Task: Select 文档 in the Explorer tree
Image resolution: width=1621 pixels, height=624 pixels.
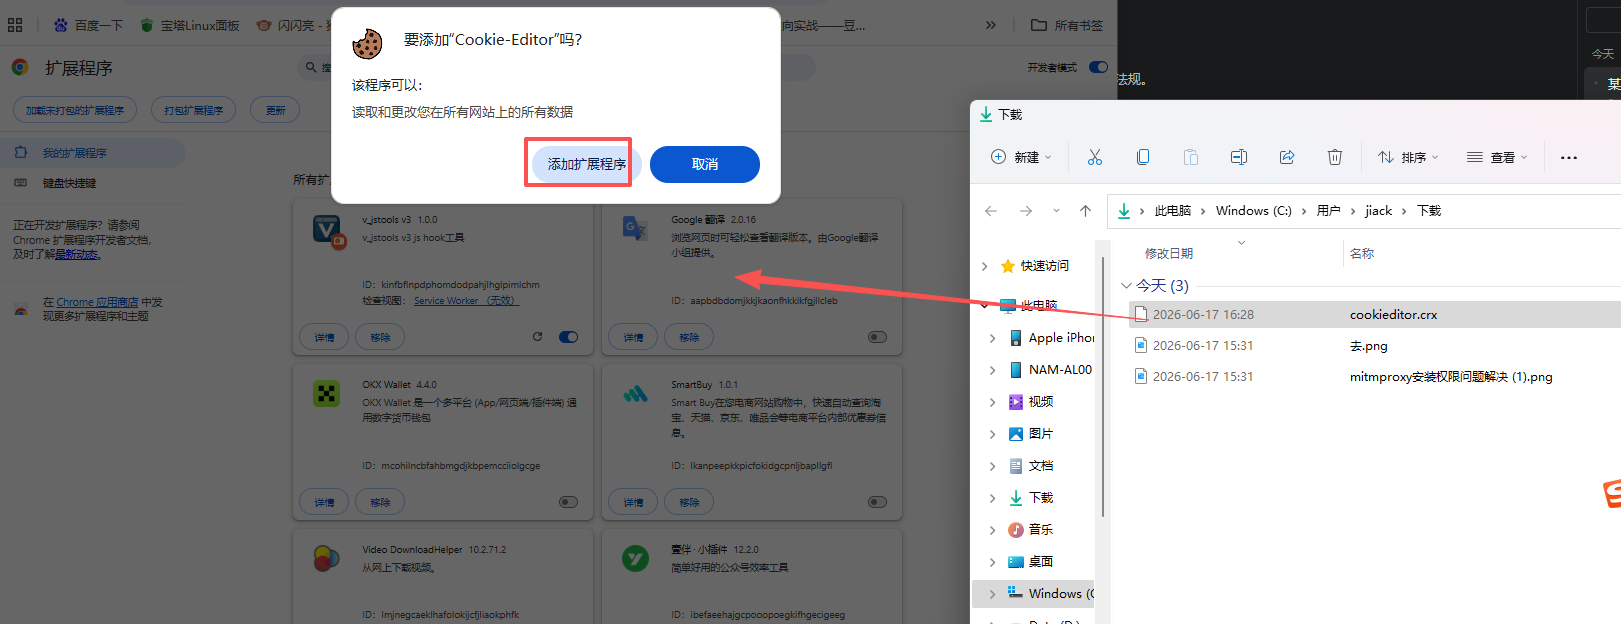Action: (x=1040, y=465)
